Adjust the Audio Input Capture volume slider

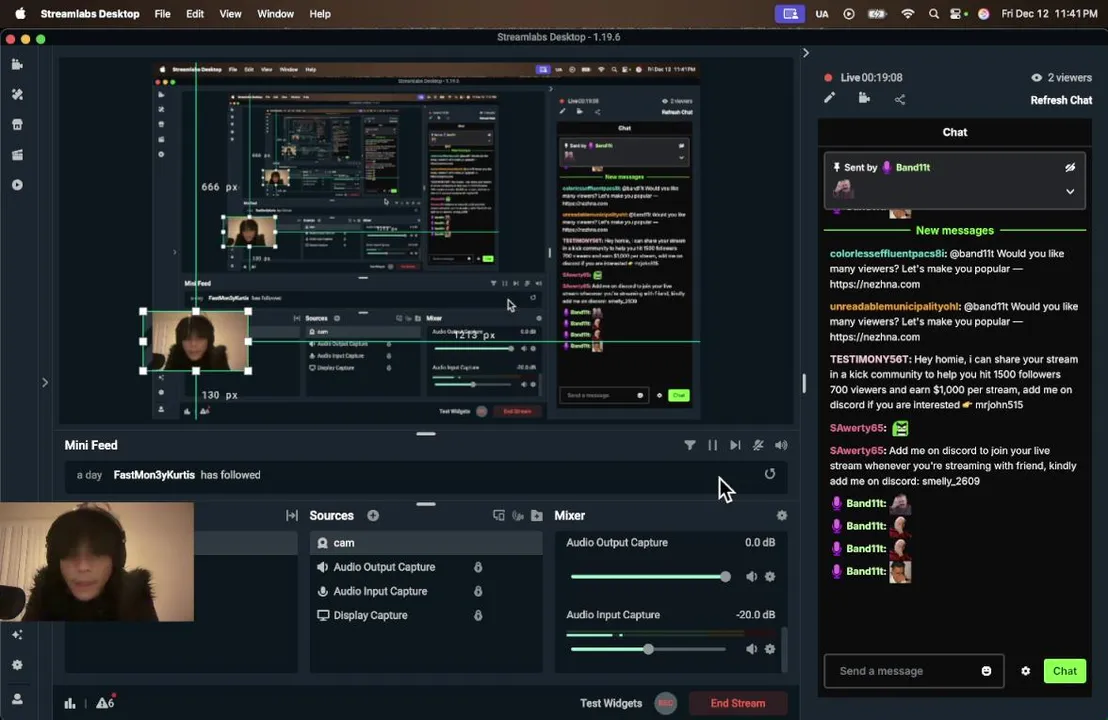[648, 649]
